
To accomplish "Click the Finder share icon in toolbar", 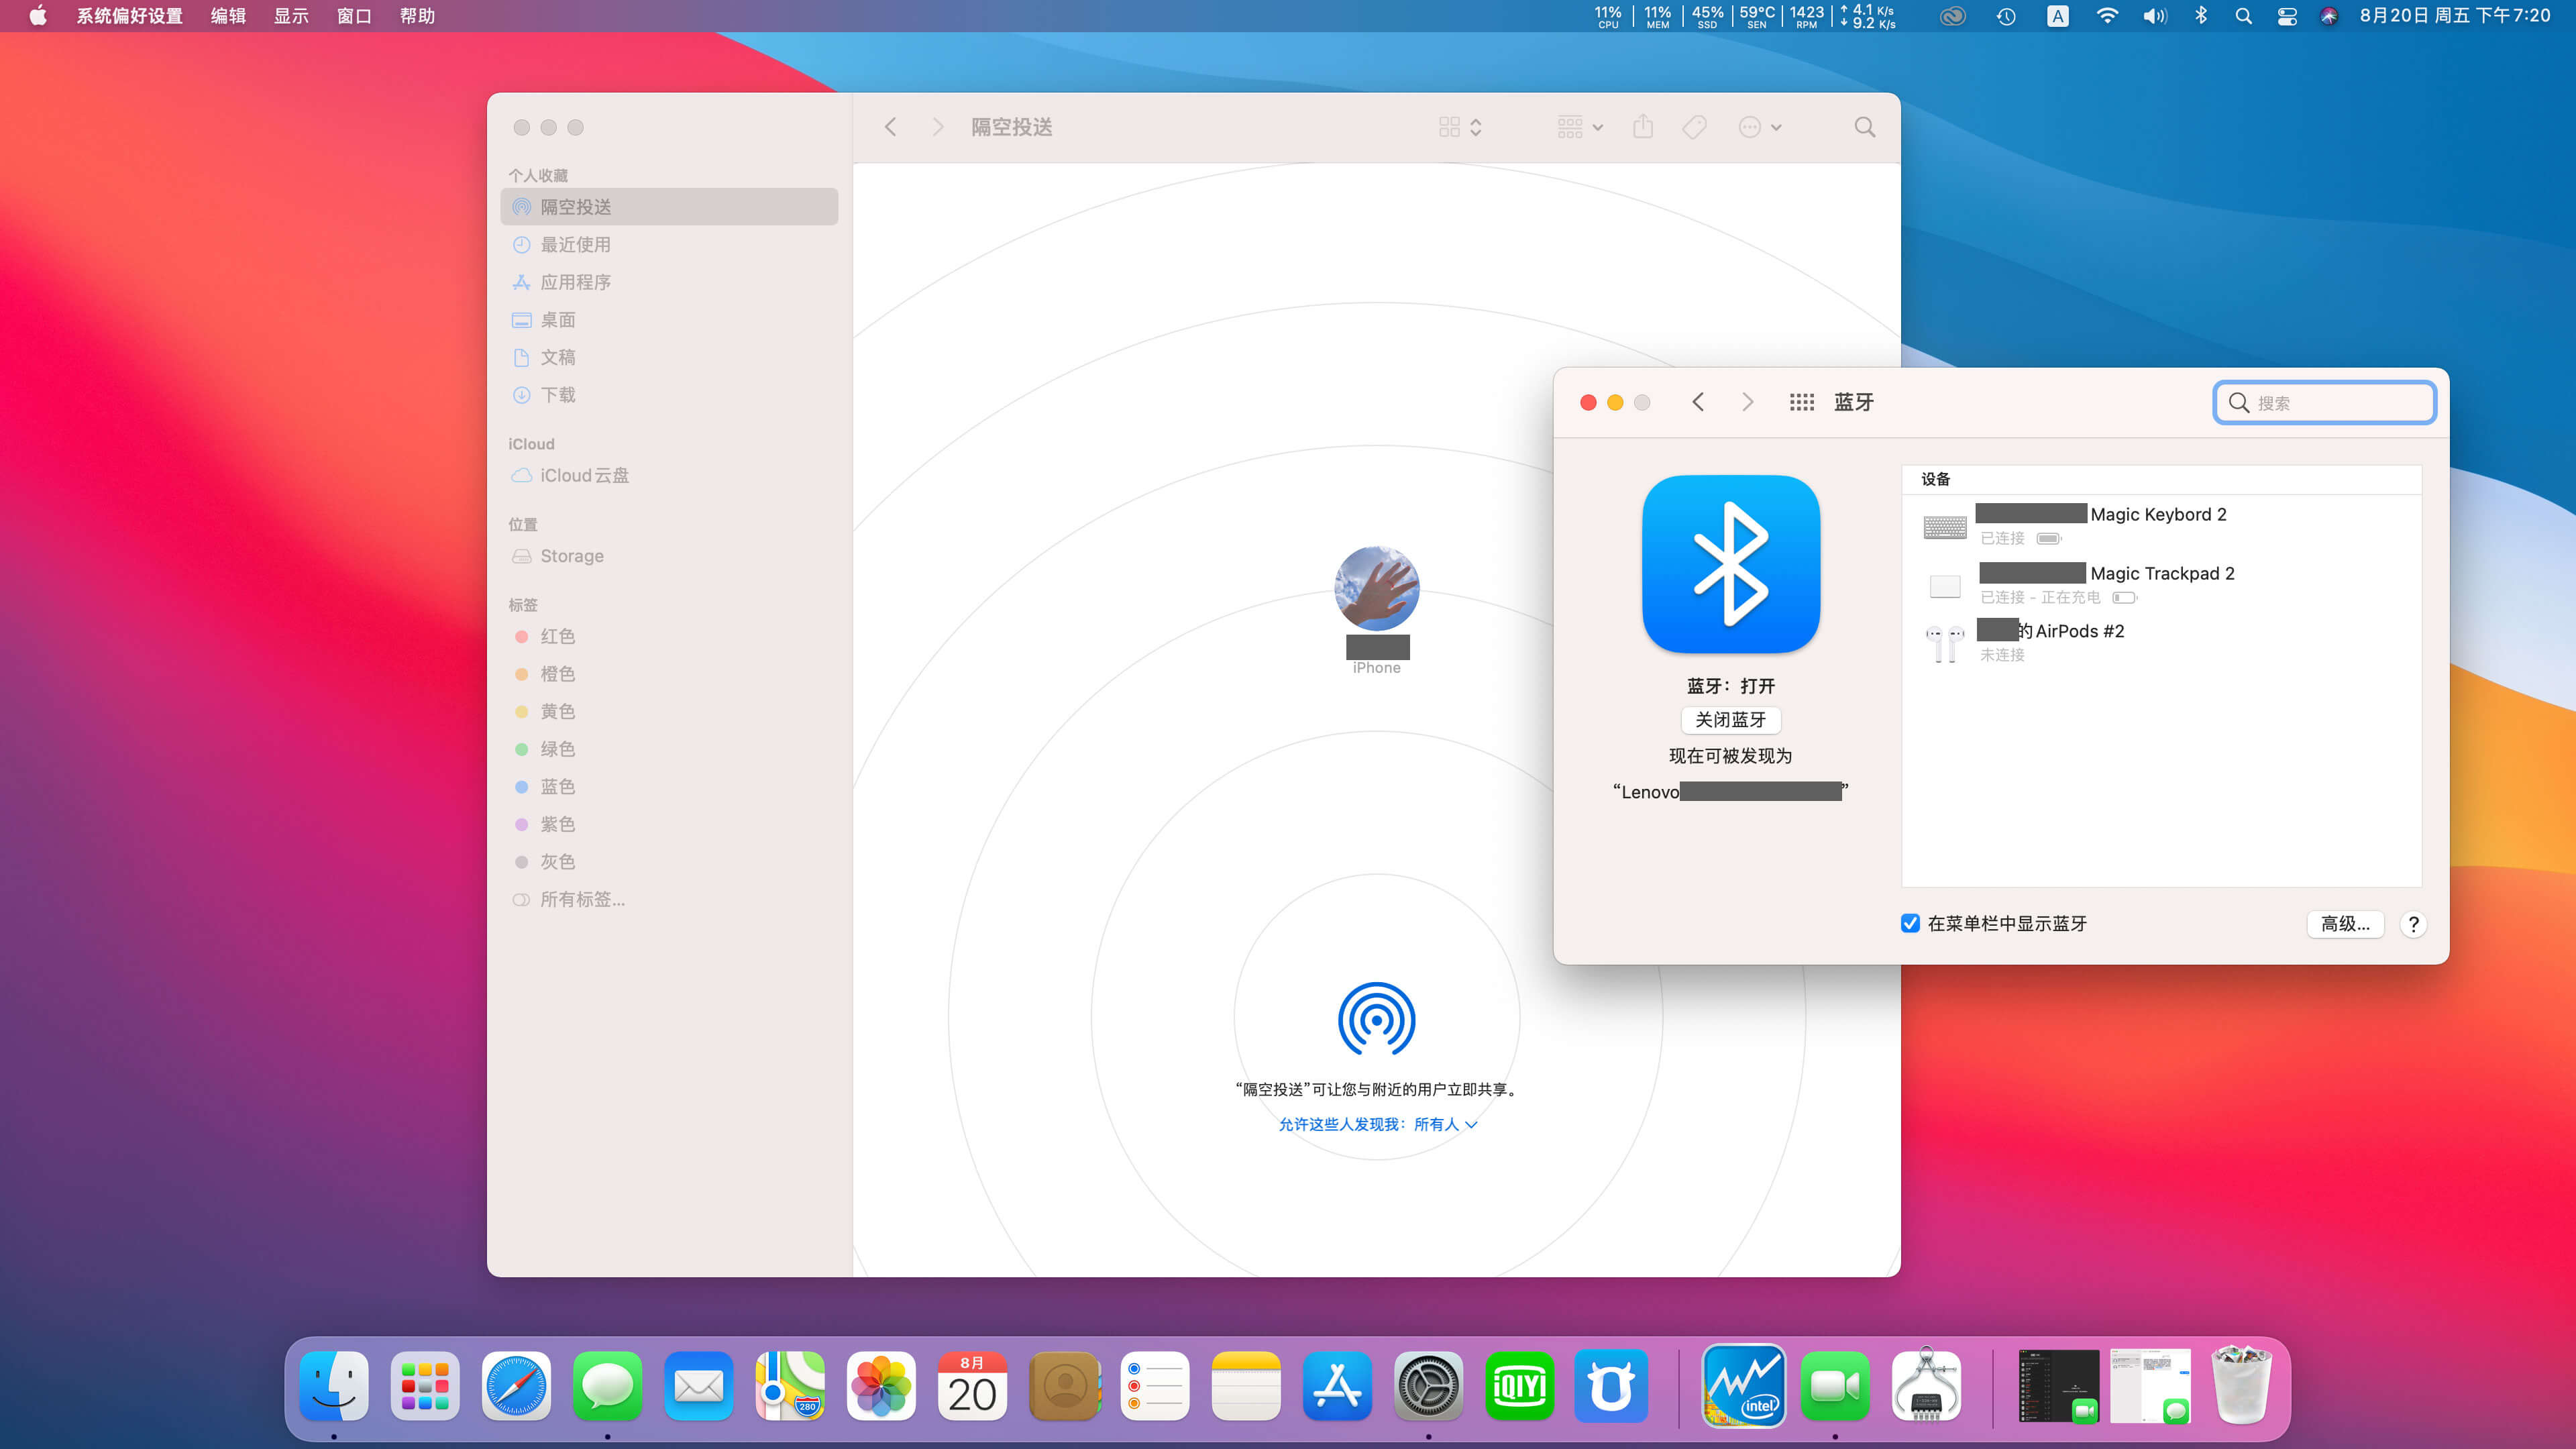I will tap(1643, 127).
